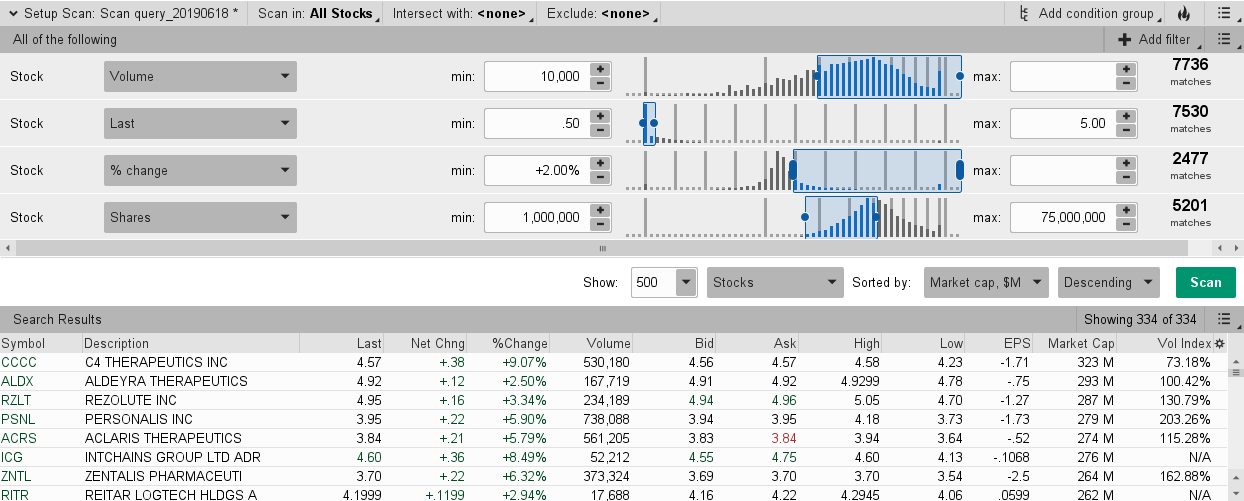Viewport: 1244px width, 501px height.
Task: Decrease Shares min value with minus
Action: coord(600,224)
